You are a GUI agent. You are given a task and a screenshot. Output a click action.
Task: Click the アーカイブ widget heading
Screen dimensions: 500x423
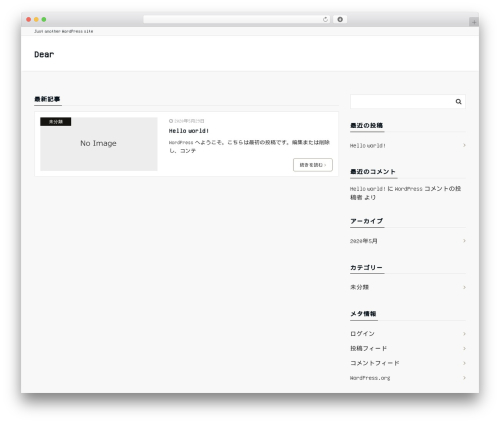click(x=366, y=221)
